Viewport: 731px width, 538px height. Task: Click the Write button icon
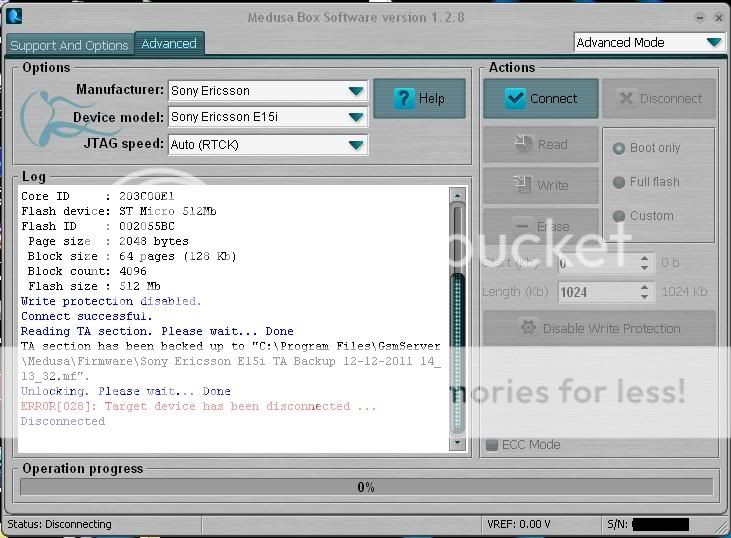[522, 185]
